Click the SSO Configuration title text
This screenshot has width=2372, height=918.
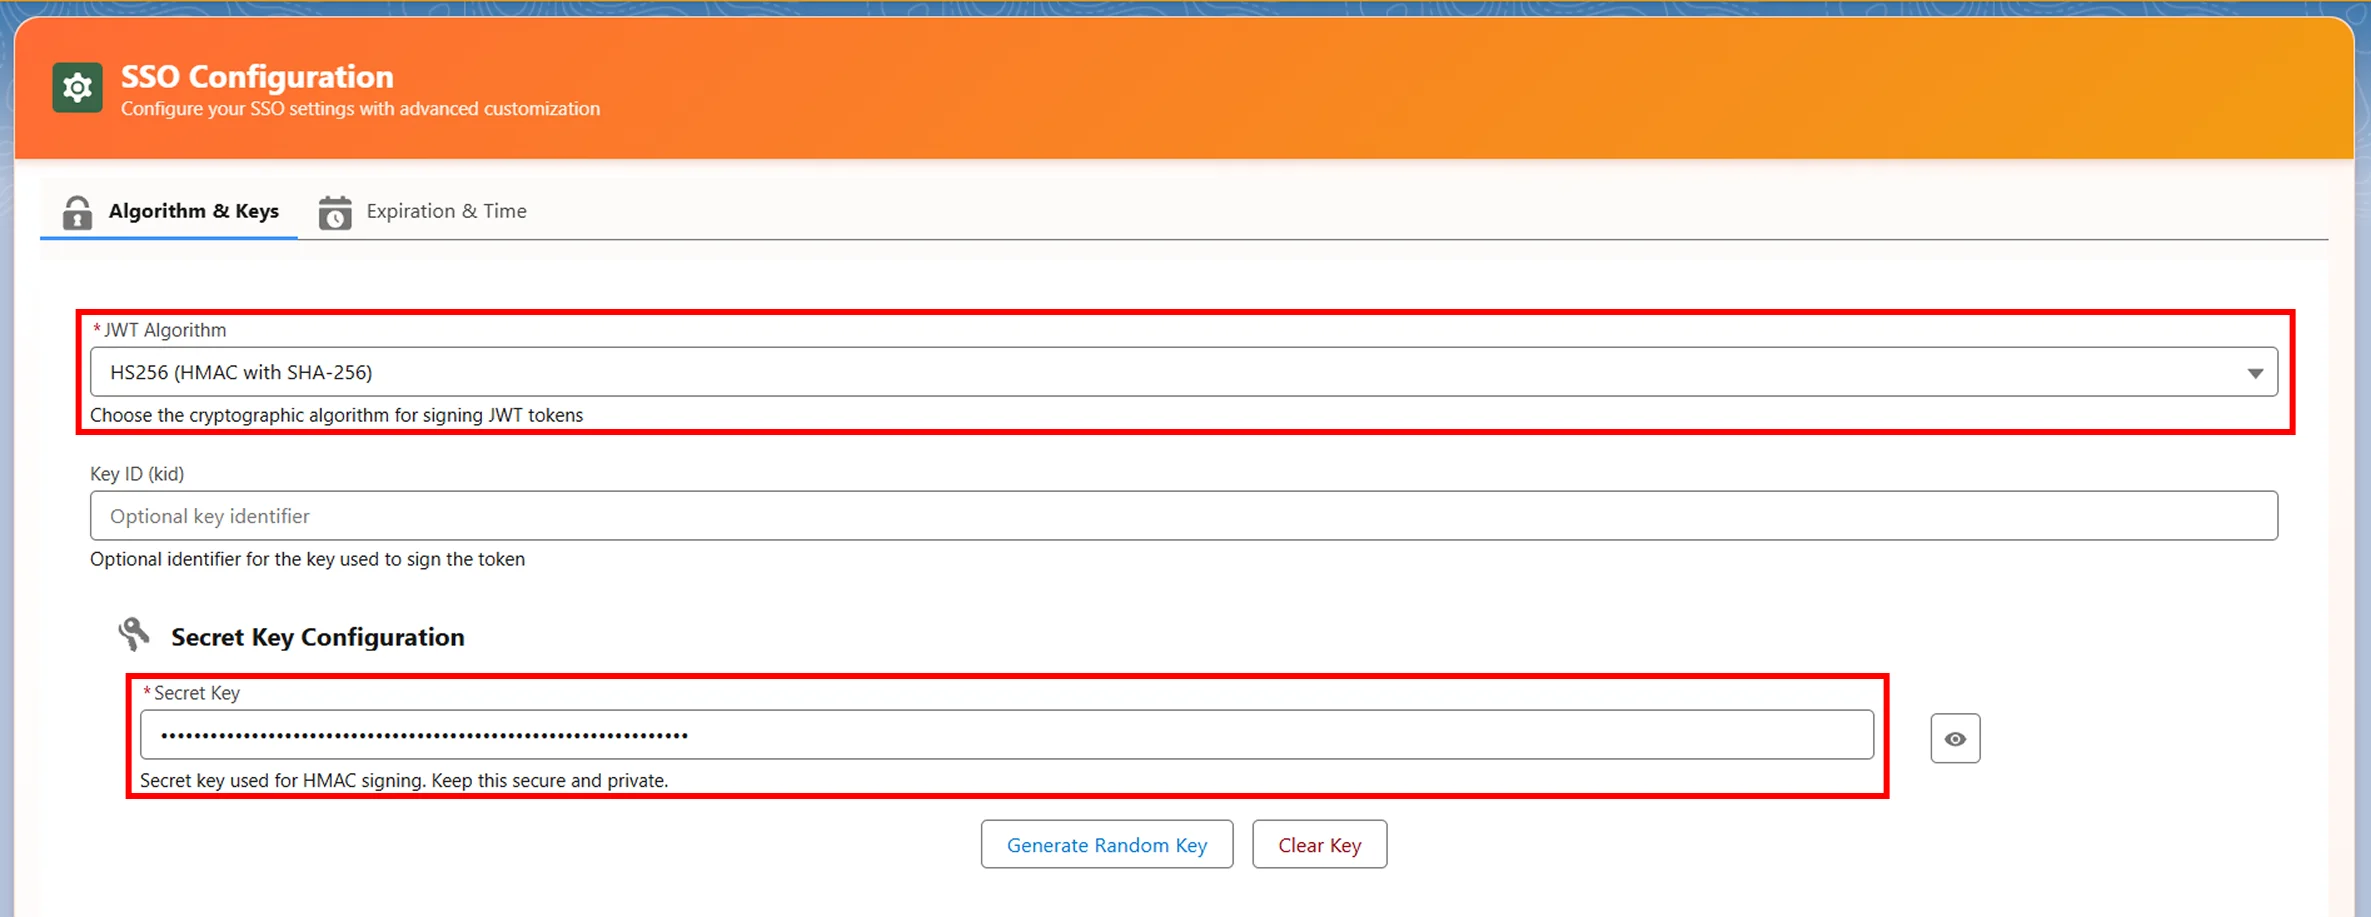pos(256,76)
